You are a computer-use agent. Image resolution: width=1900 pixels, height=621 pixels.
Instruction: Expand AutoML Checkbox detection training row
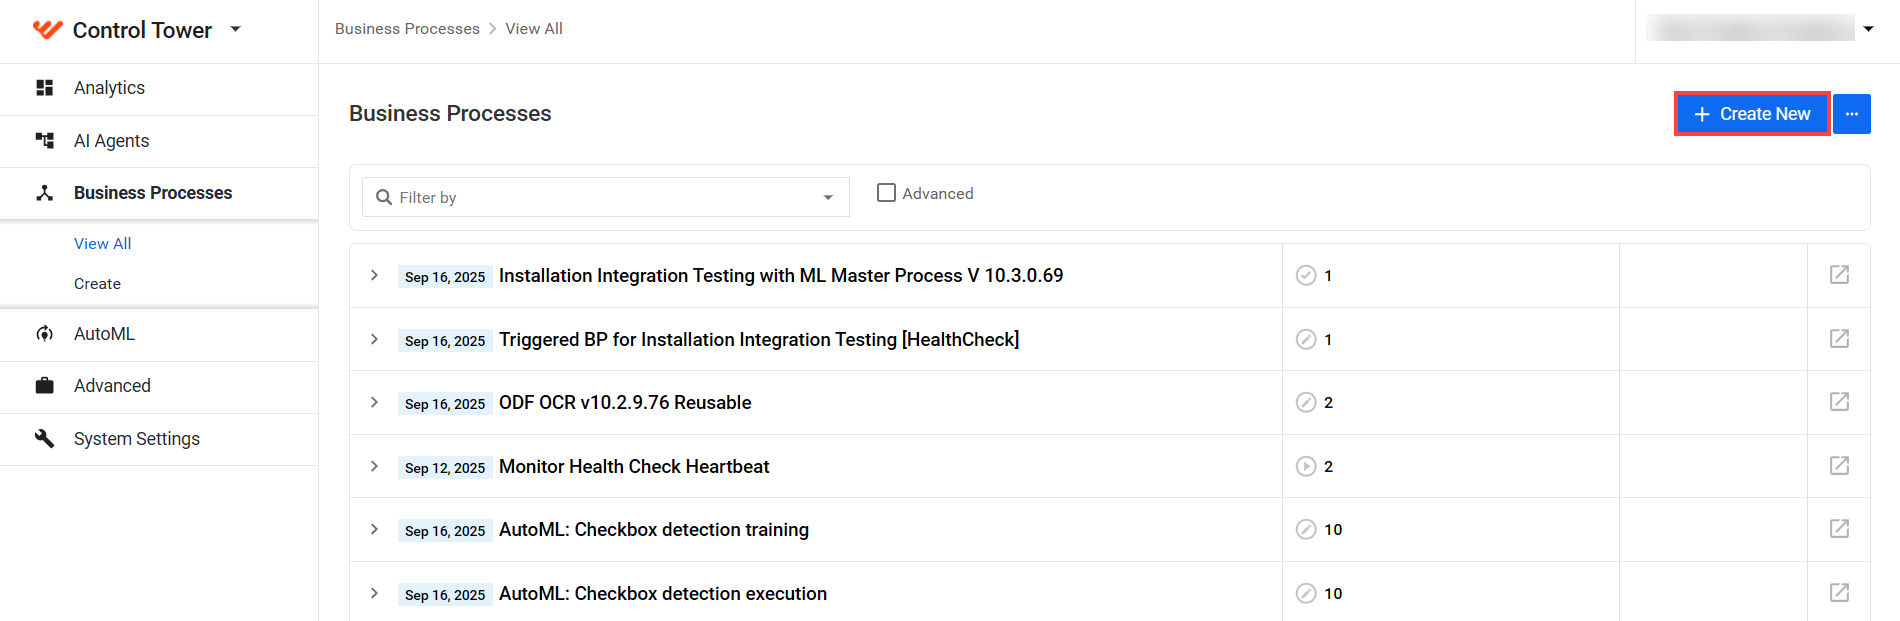(x=374, y=529)
